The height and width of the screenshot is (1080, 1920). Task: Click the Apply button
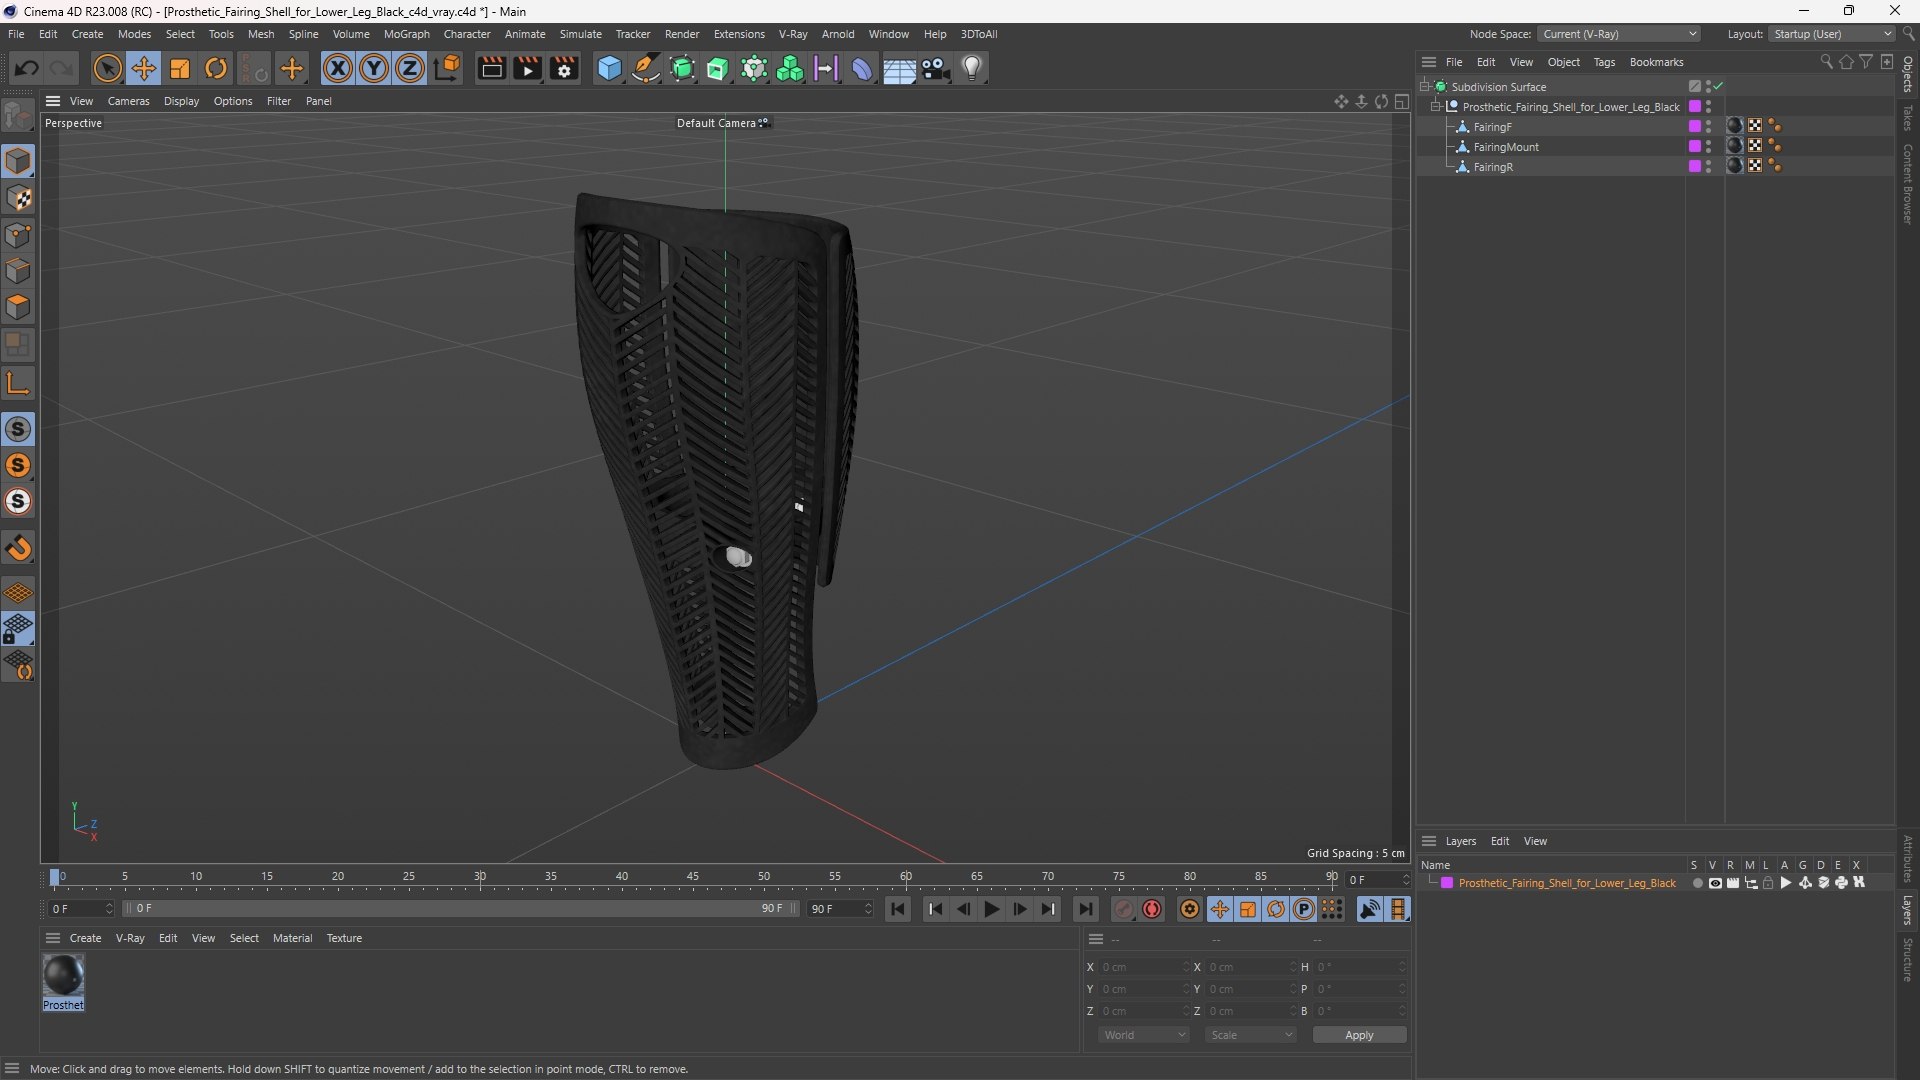[x=1359, y=1035]
